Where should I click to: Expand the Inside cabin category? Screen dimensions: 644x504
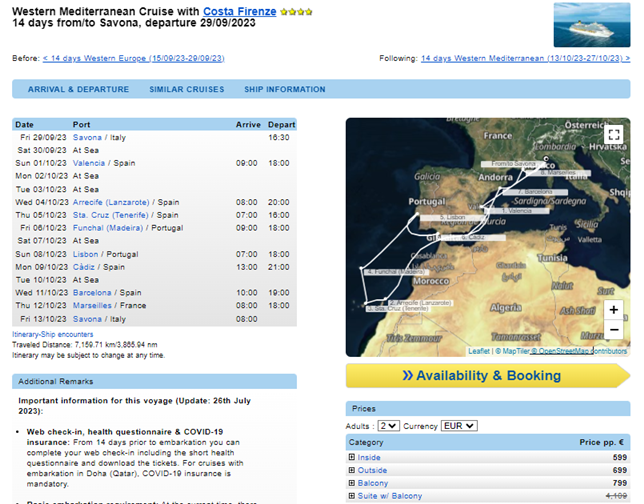click(x=352, y=457)
